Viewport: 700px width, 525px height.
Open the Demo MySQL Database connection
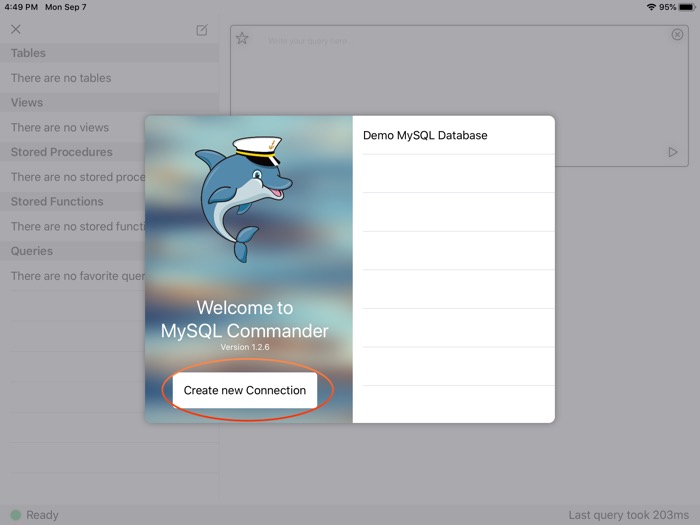click(454, 135)
